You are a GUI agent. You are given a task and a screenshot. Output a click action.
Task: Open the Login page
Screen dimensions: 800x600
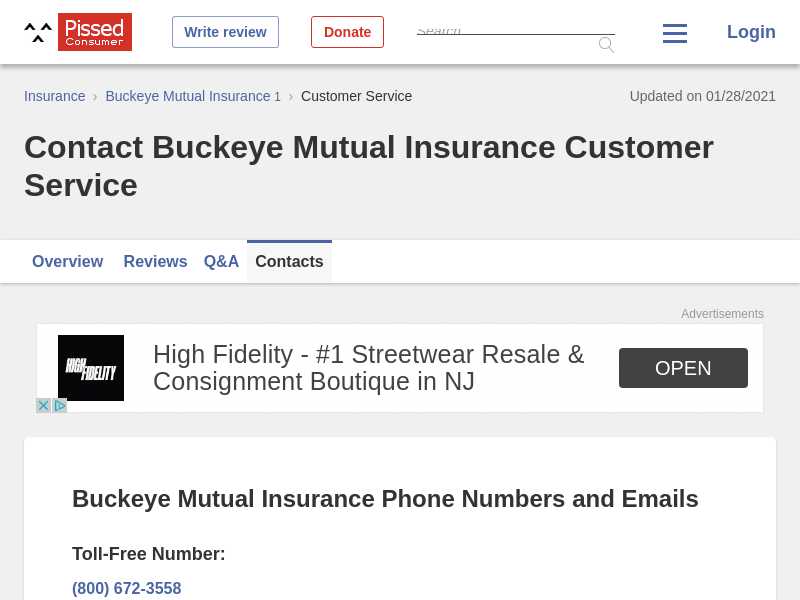[751, 32]
